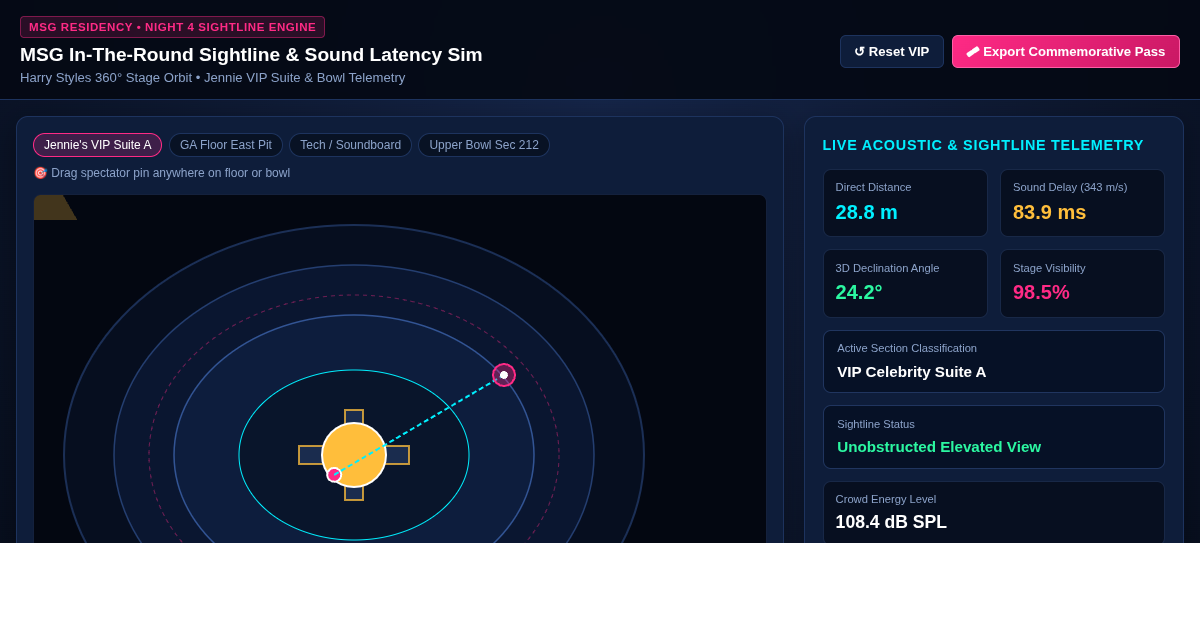Click the MSG Residency Night 4 badge
This screenshot has height=630, width=1200.
172,27
